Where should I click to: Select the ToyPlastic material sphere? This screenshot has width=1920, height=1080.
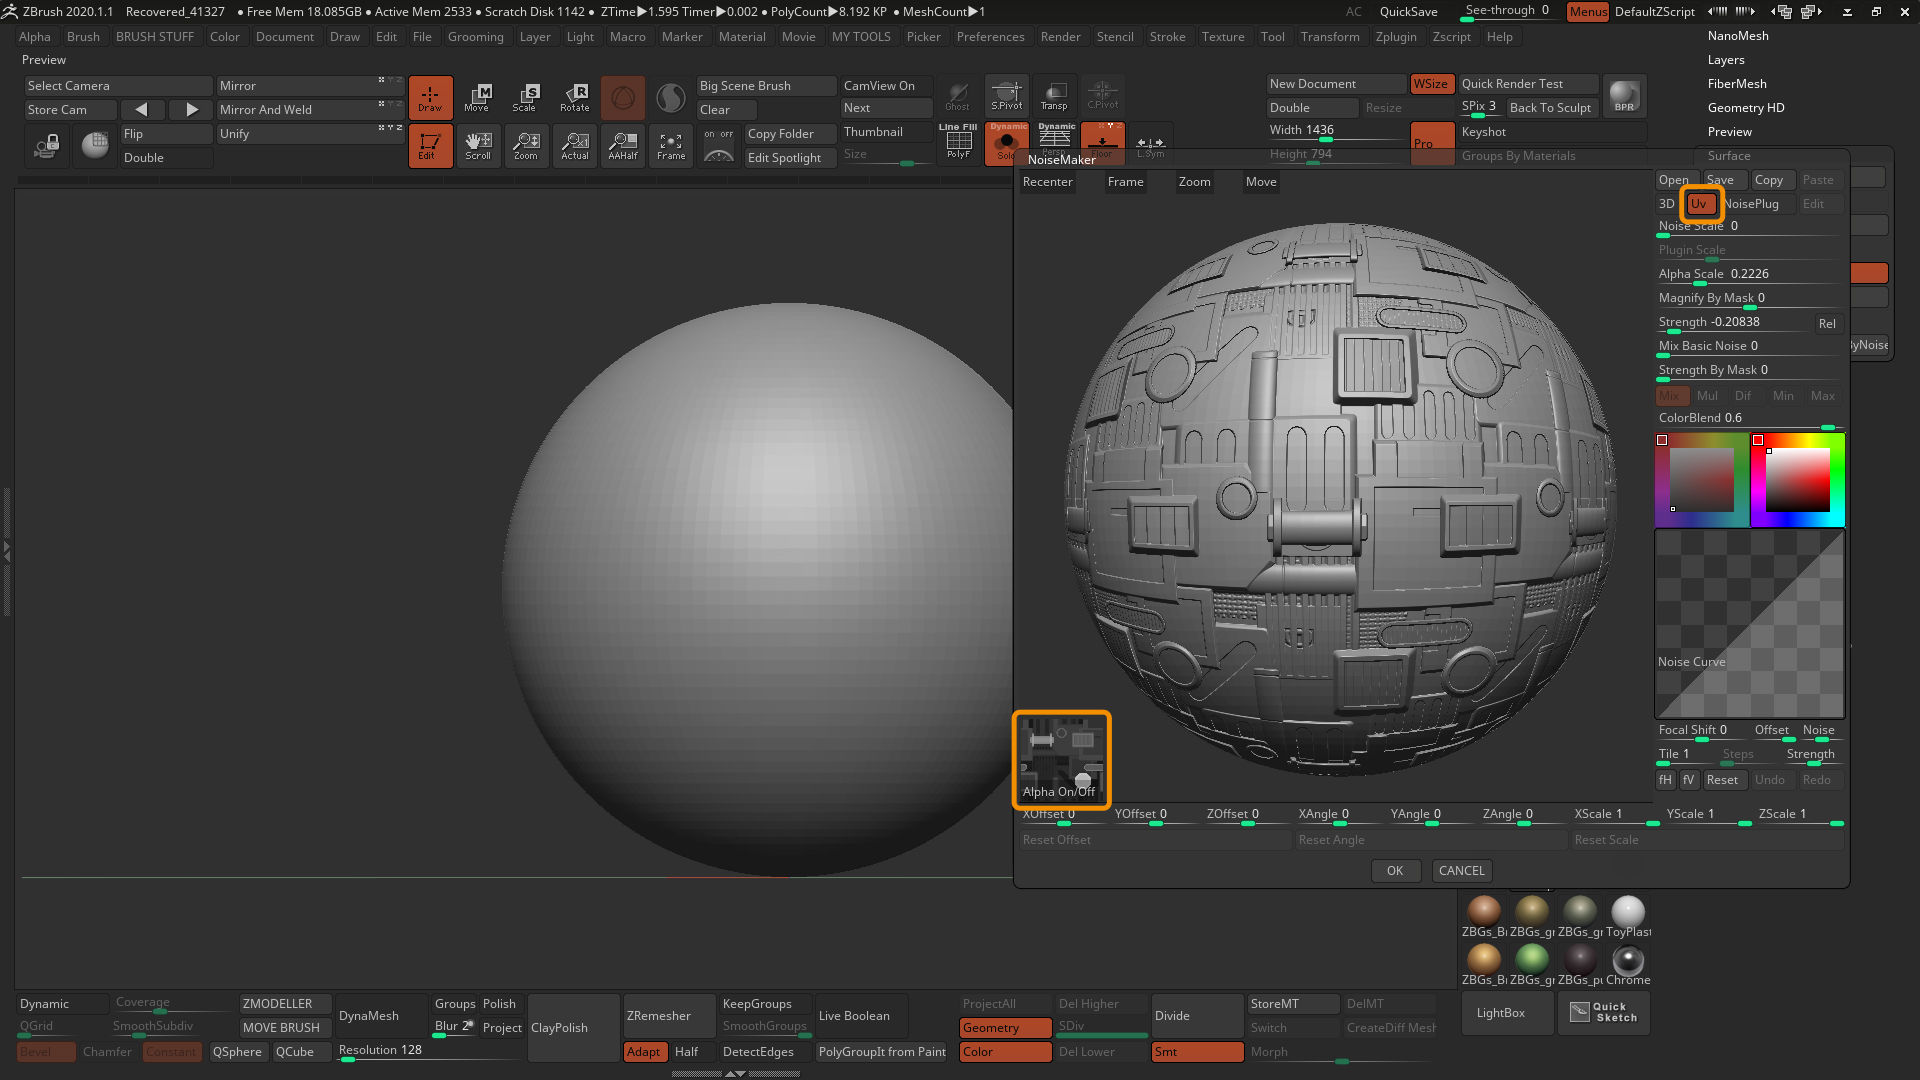[1628, 913]
